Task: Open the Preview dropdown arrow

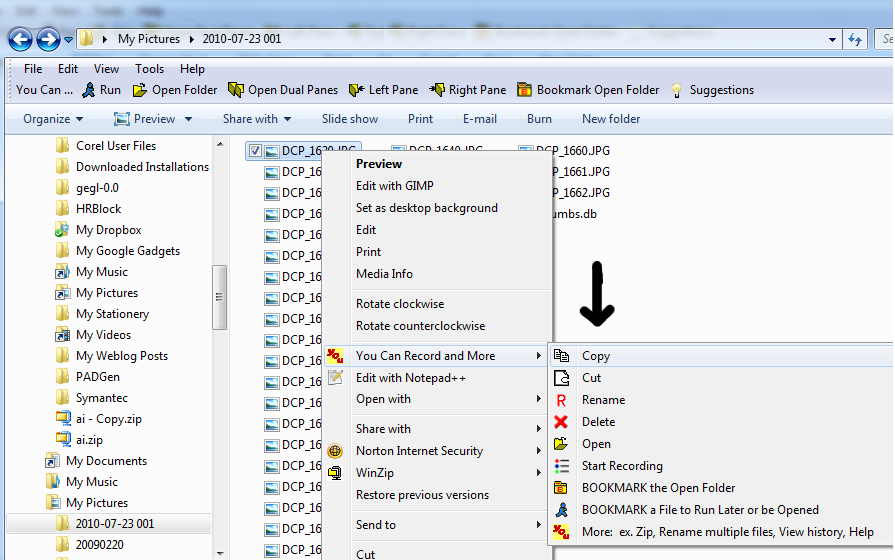Action: click(188, 119)
